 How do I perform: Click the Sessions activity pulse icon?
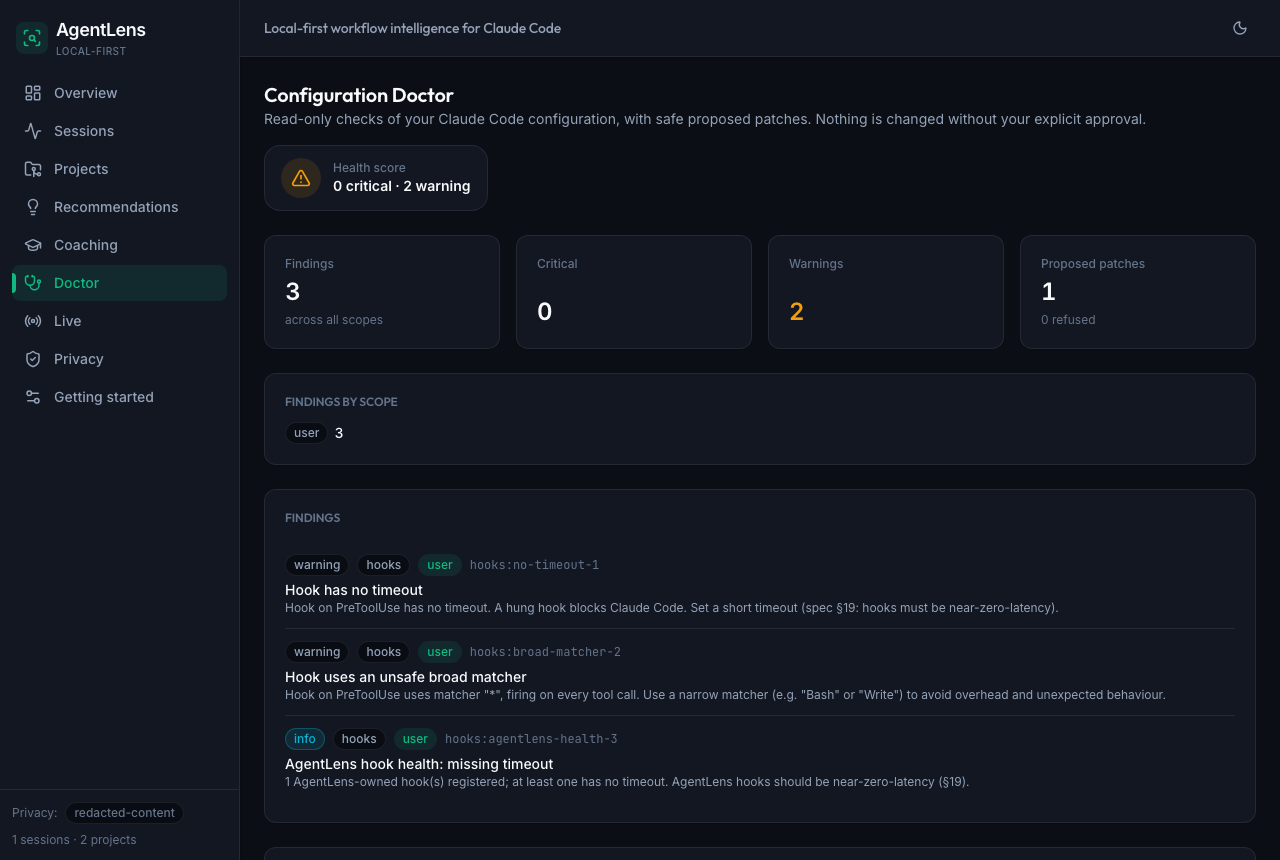pyautogui.click(x=33, y=131)
